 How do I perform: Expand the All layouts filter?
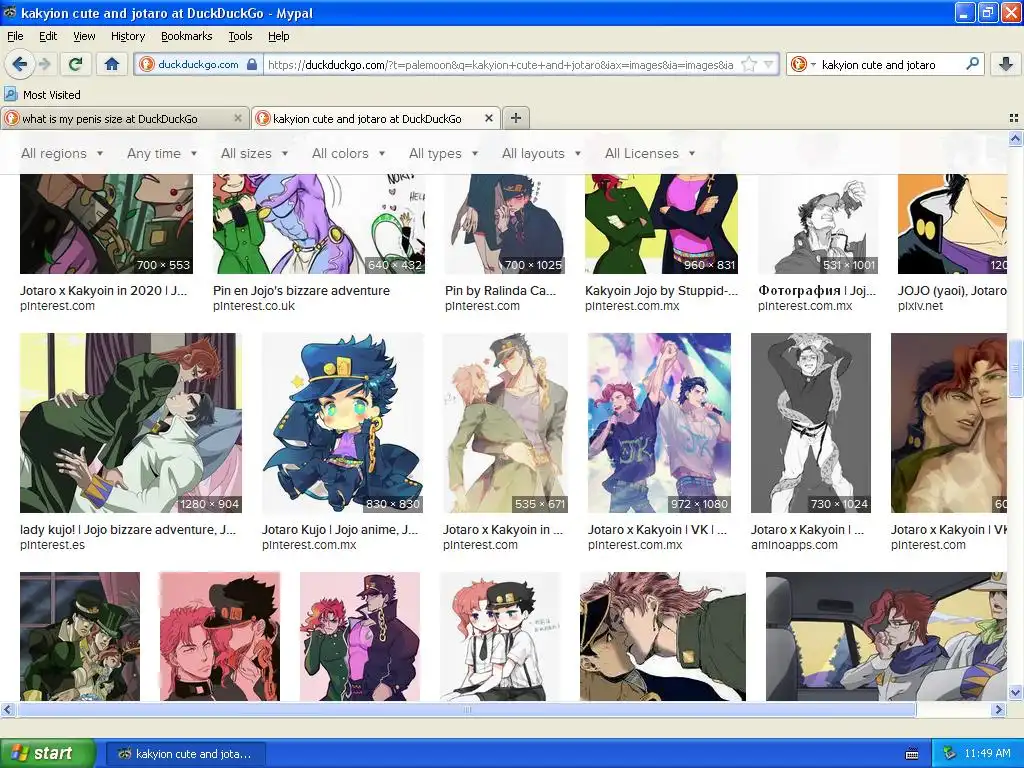pos(541,153)
